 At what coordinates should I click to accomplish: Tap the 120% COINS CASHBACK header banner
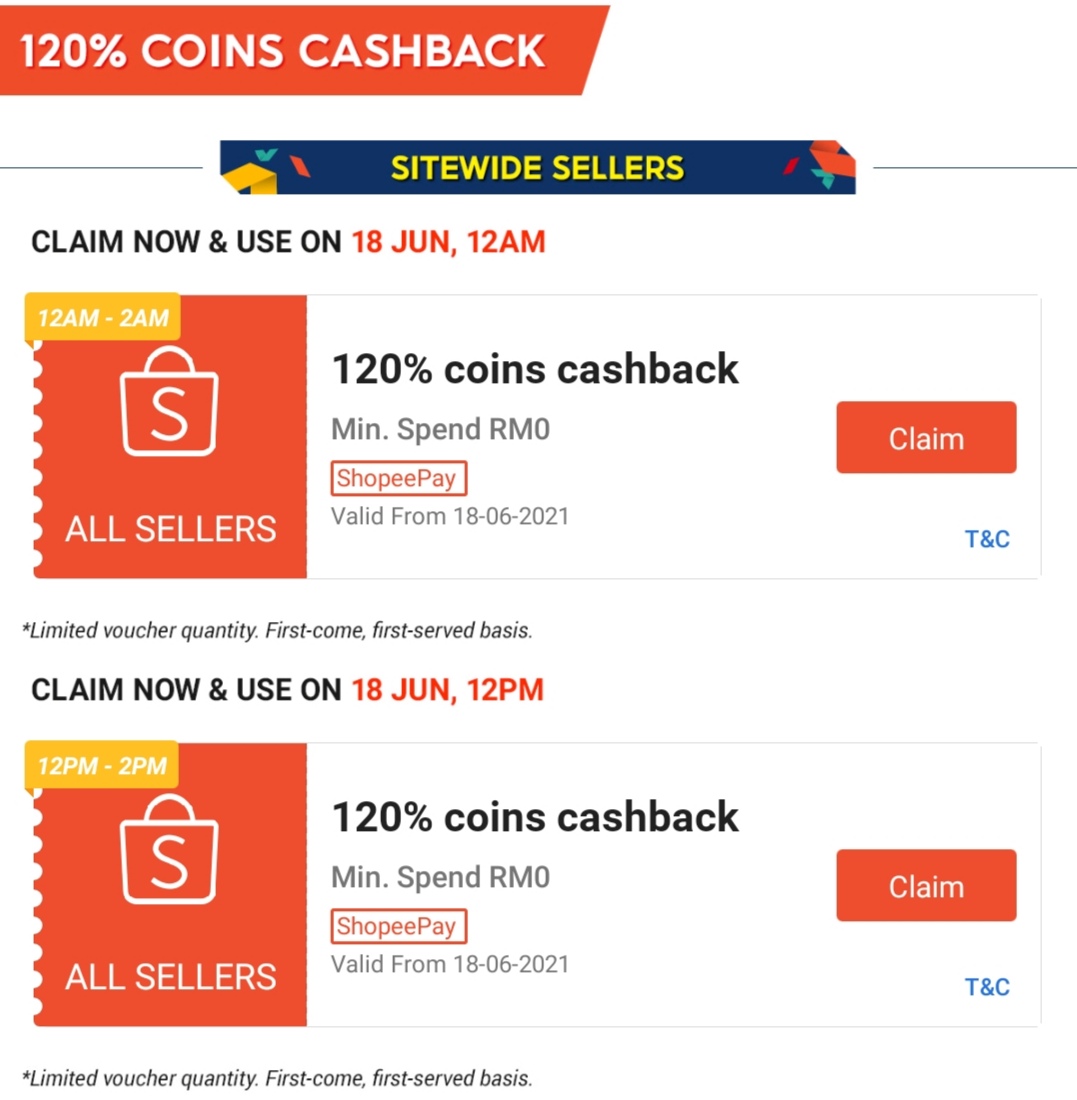pos(285,51)
